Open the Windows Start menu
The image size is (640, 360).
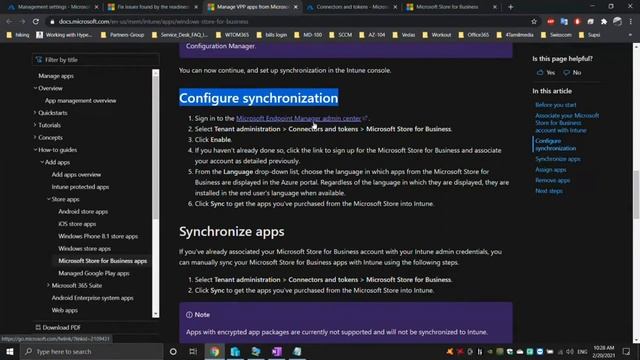click(9, 351)
